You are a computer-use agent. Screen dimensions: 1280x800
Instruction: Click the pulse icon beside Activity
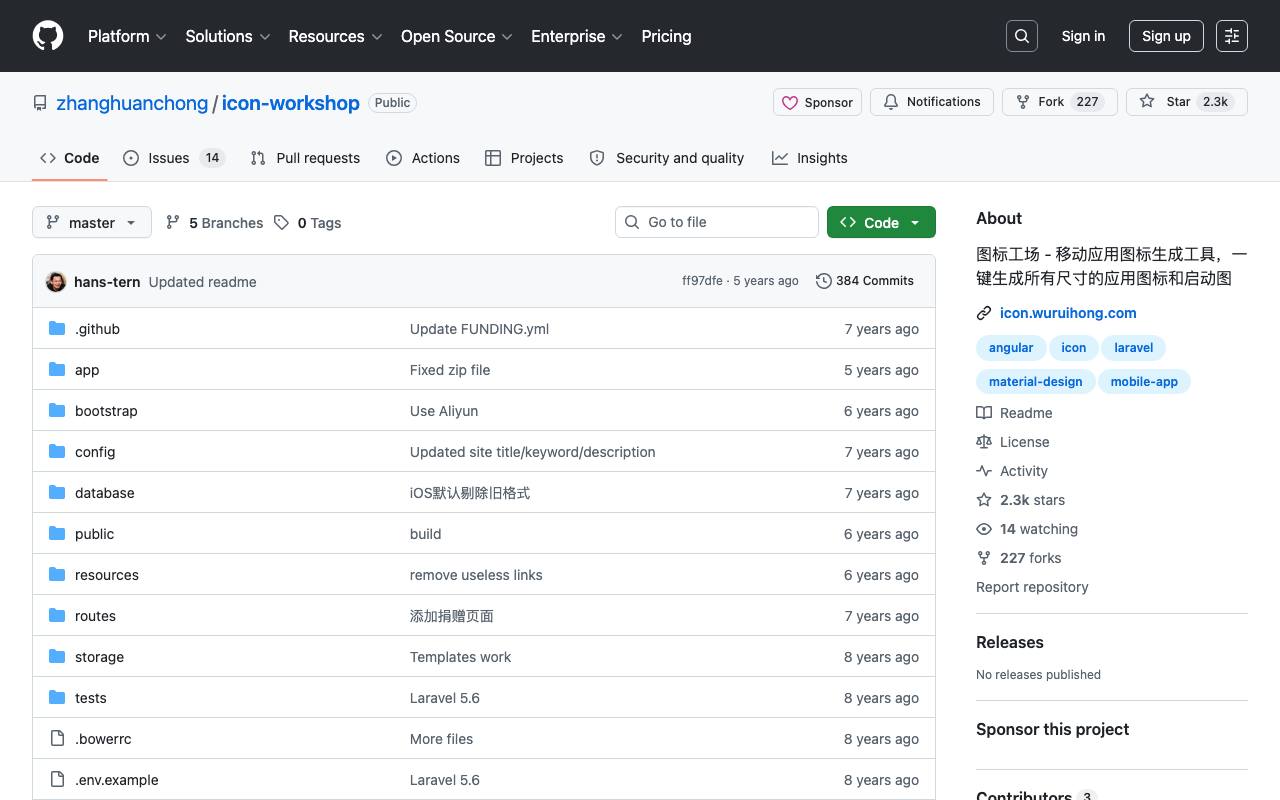point(984,471)
